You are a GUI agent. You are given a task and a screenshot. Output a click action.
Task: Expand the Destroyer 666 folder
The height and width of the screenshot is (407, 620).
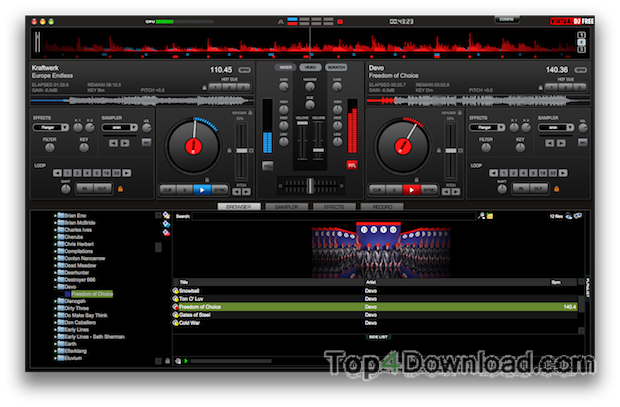(x=55, y=280)
